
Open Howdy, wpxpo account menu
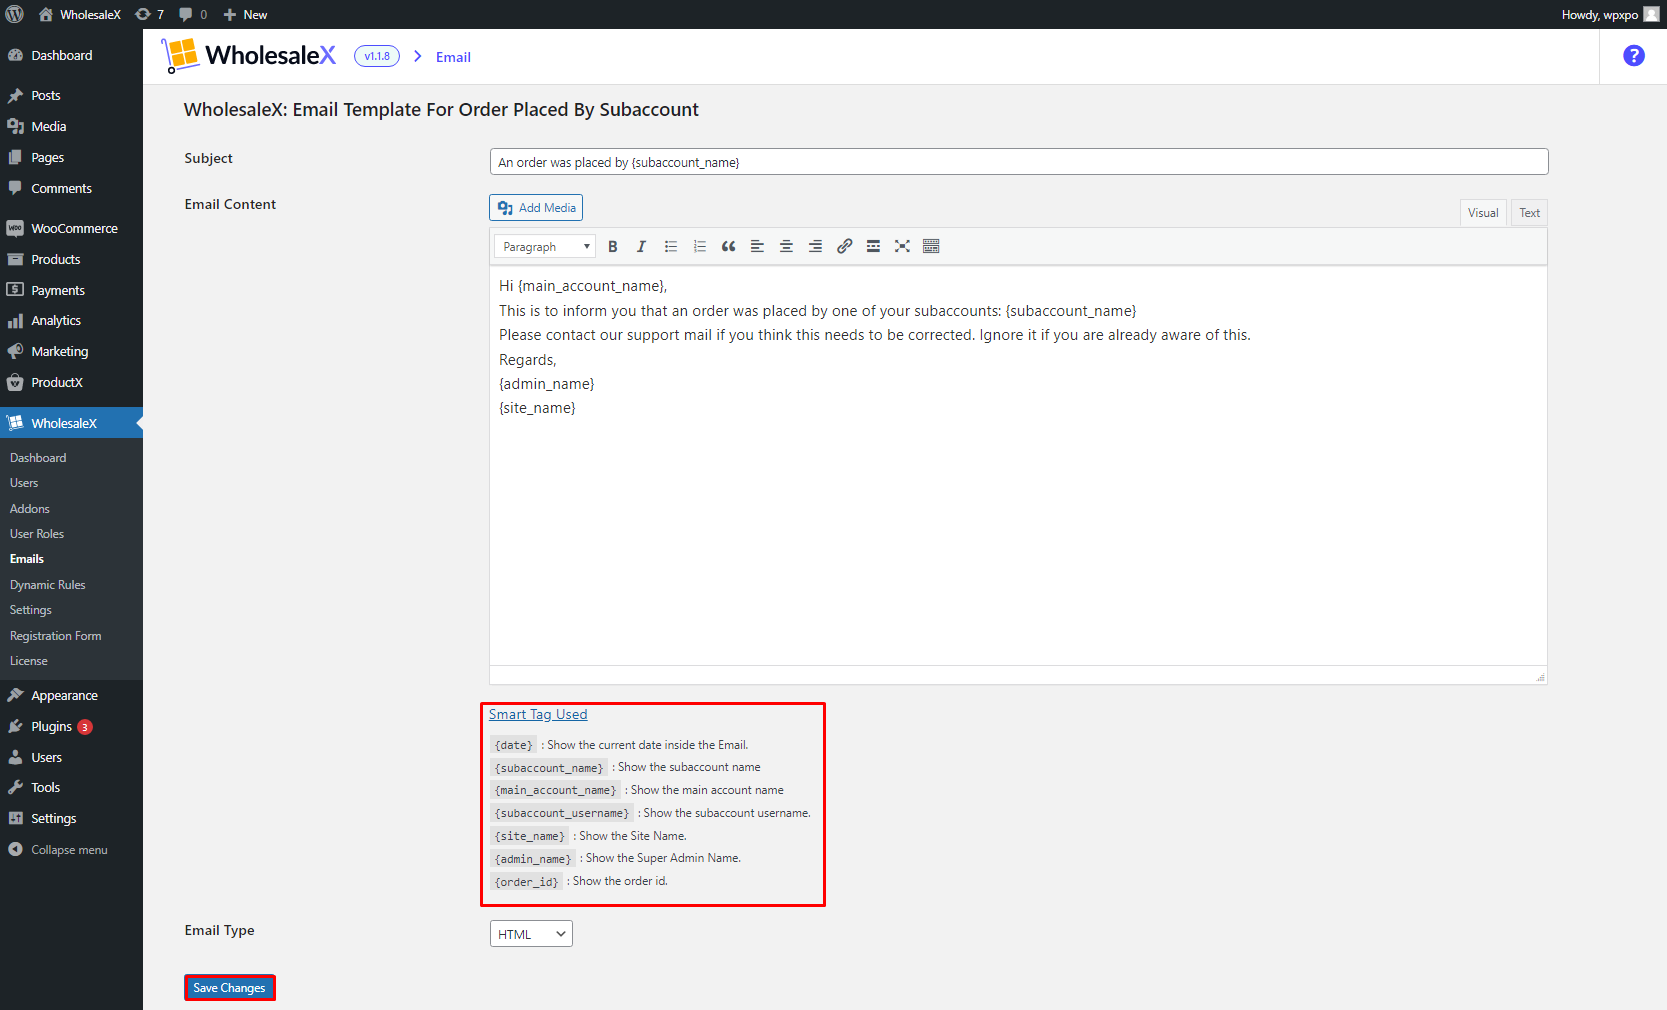(1610, 14)
